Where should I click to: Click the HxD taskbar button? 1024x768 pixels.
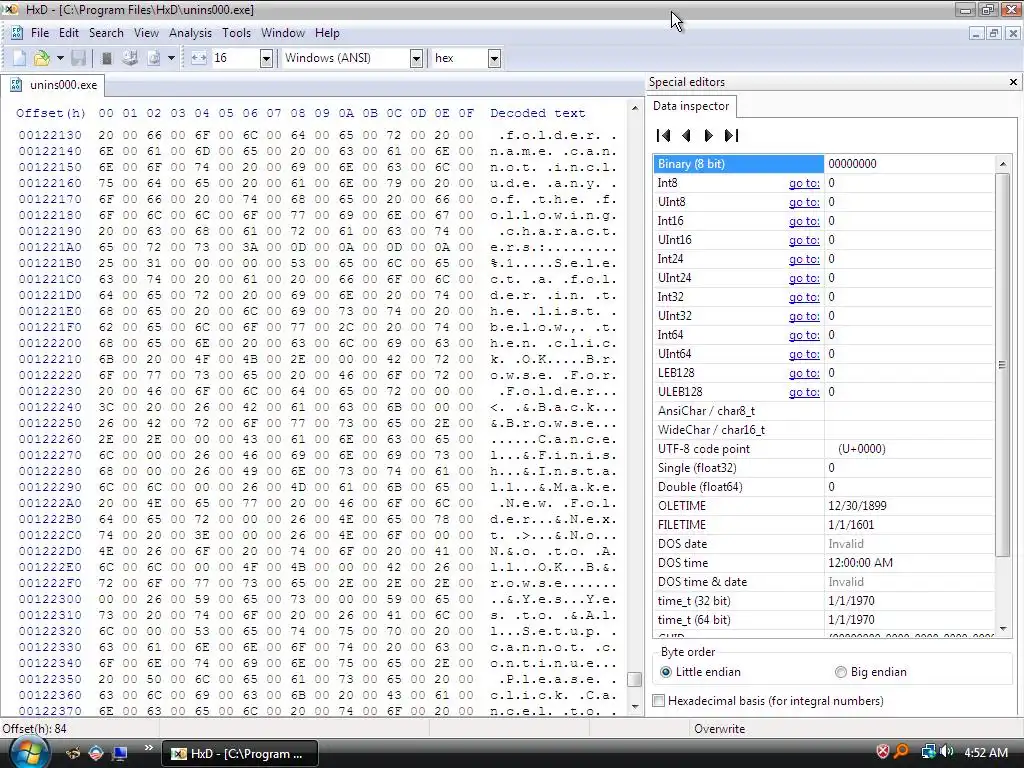point(240,754)
